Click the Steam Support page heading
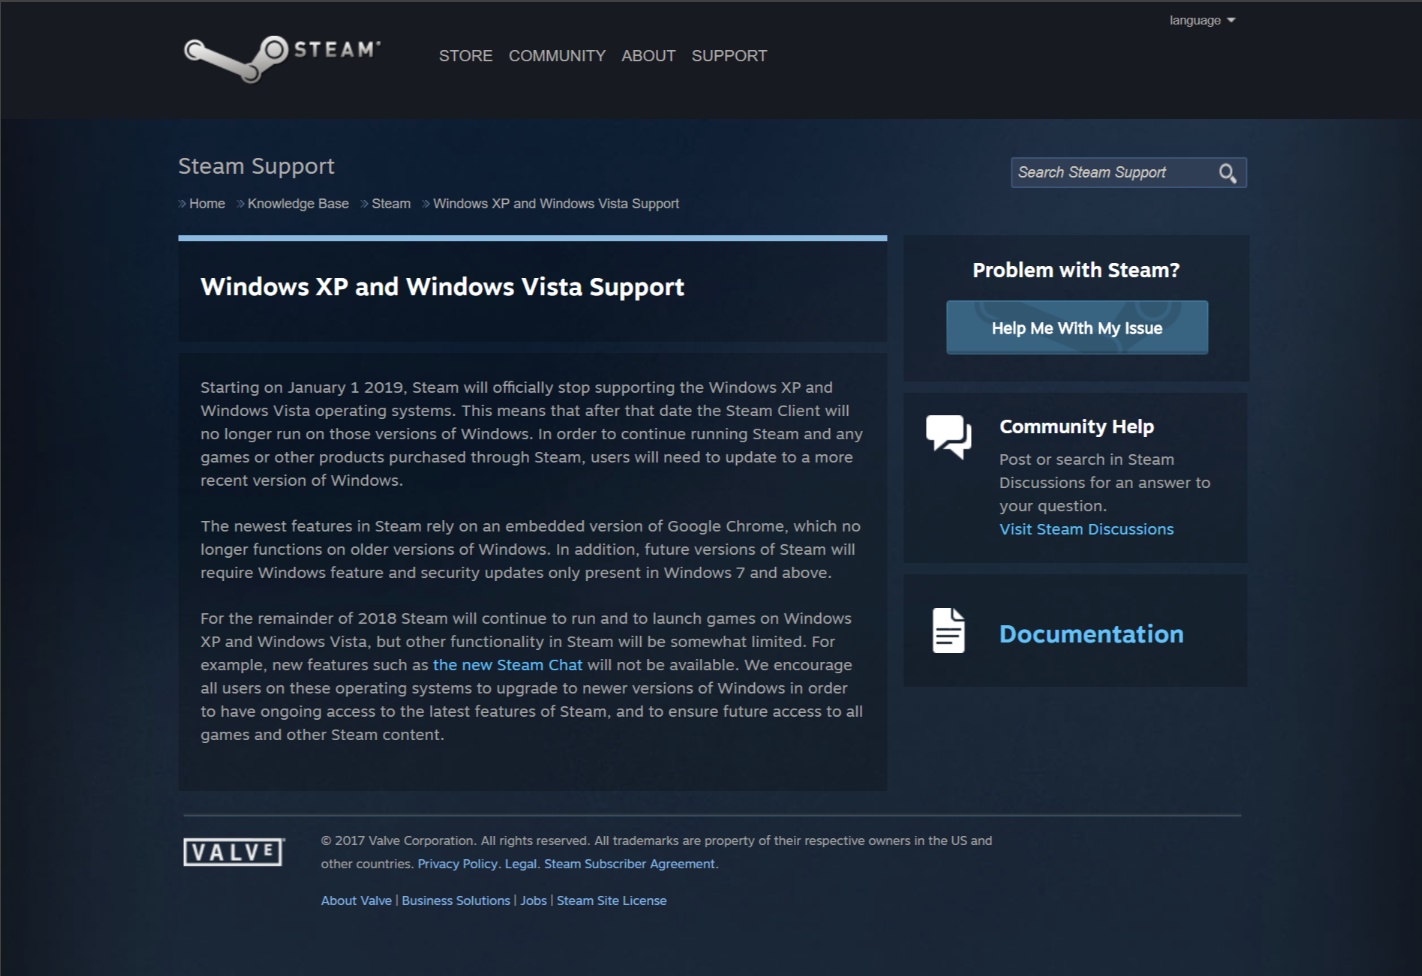The image size is (1422, 976). click(x=256, y=166)
